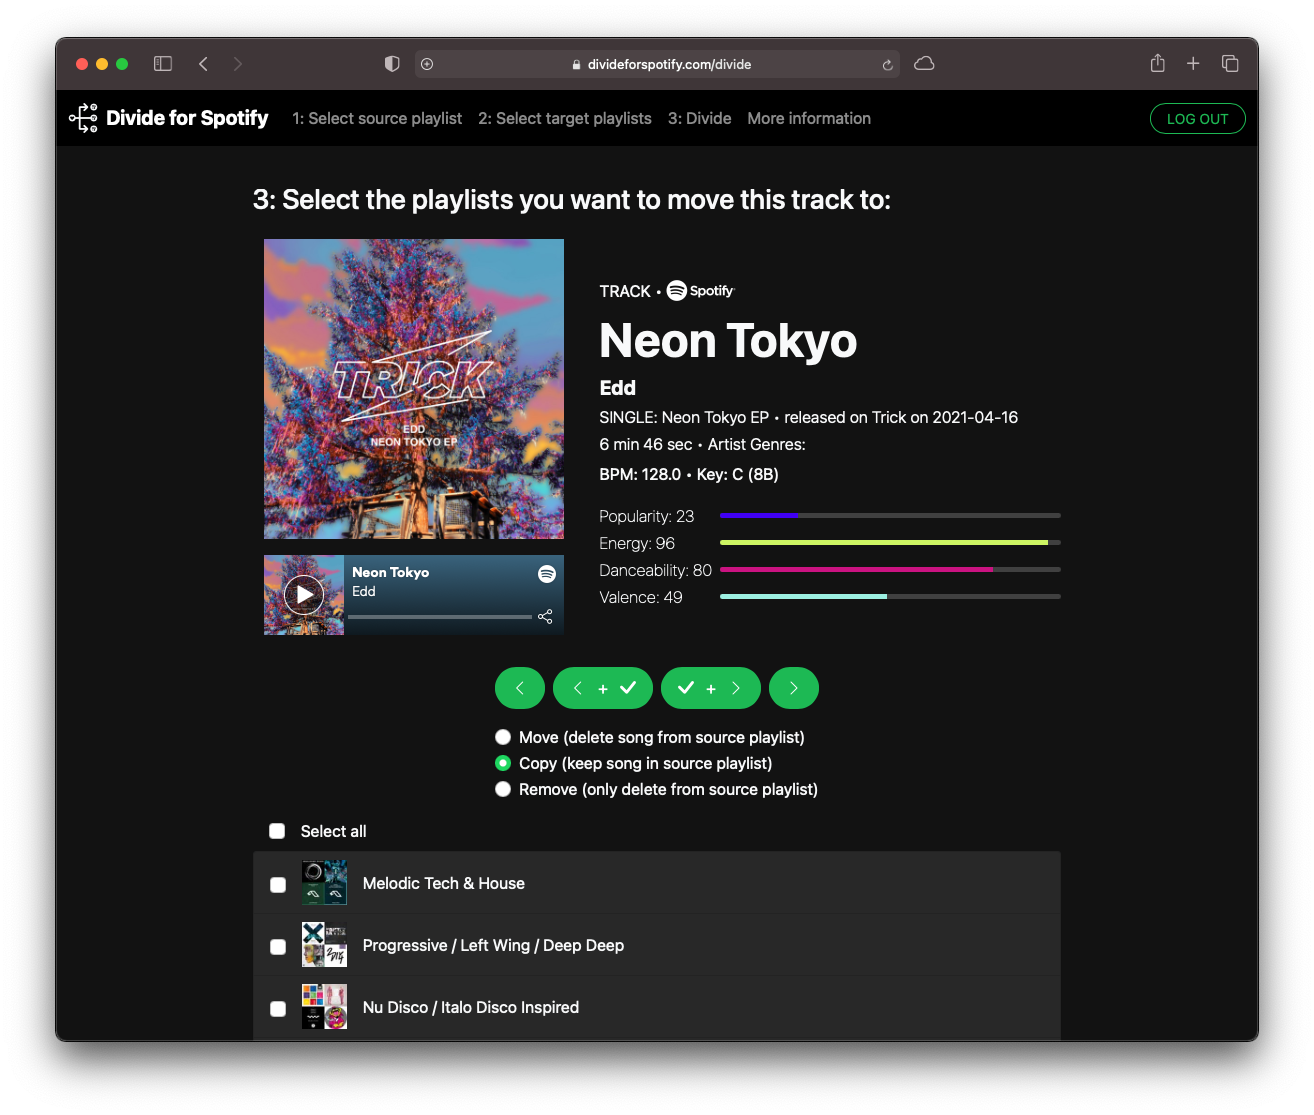
Task: Click the Divide for Spotify logo icon
Action: pyautogui.click(x=83, y=118)
